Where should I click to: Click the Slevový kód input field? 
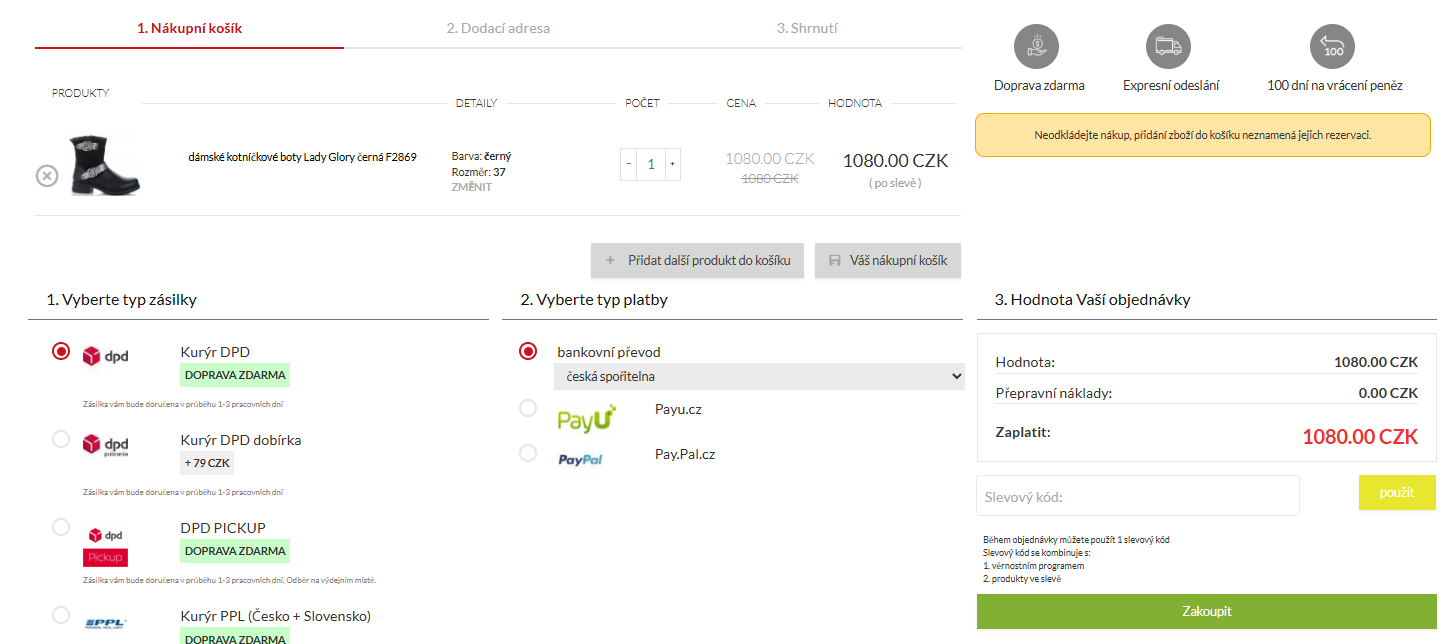(x=1137, y=496)
